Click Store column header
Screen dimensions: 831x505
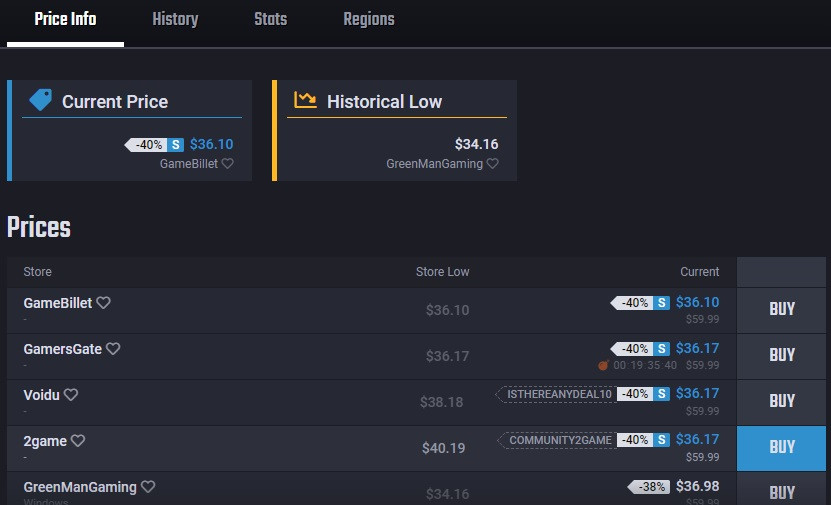[38, 272]
